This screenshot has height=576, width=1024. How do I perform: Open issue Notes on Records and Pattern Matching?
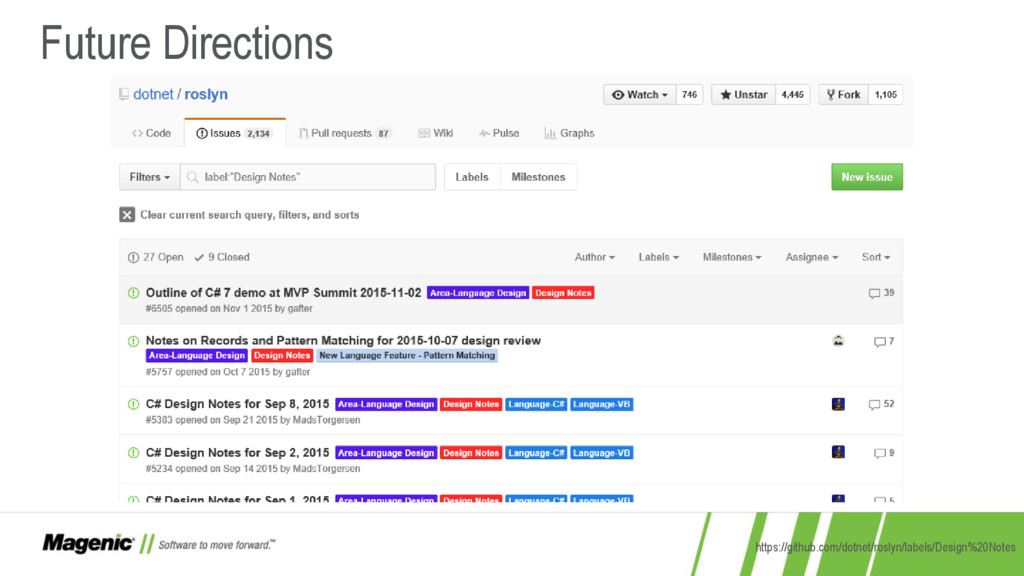(343, 340)
